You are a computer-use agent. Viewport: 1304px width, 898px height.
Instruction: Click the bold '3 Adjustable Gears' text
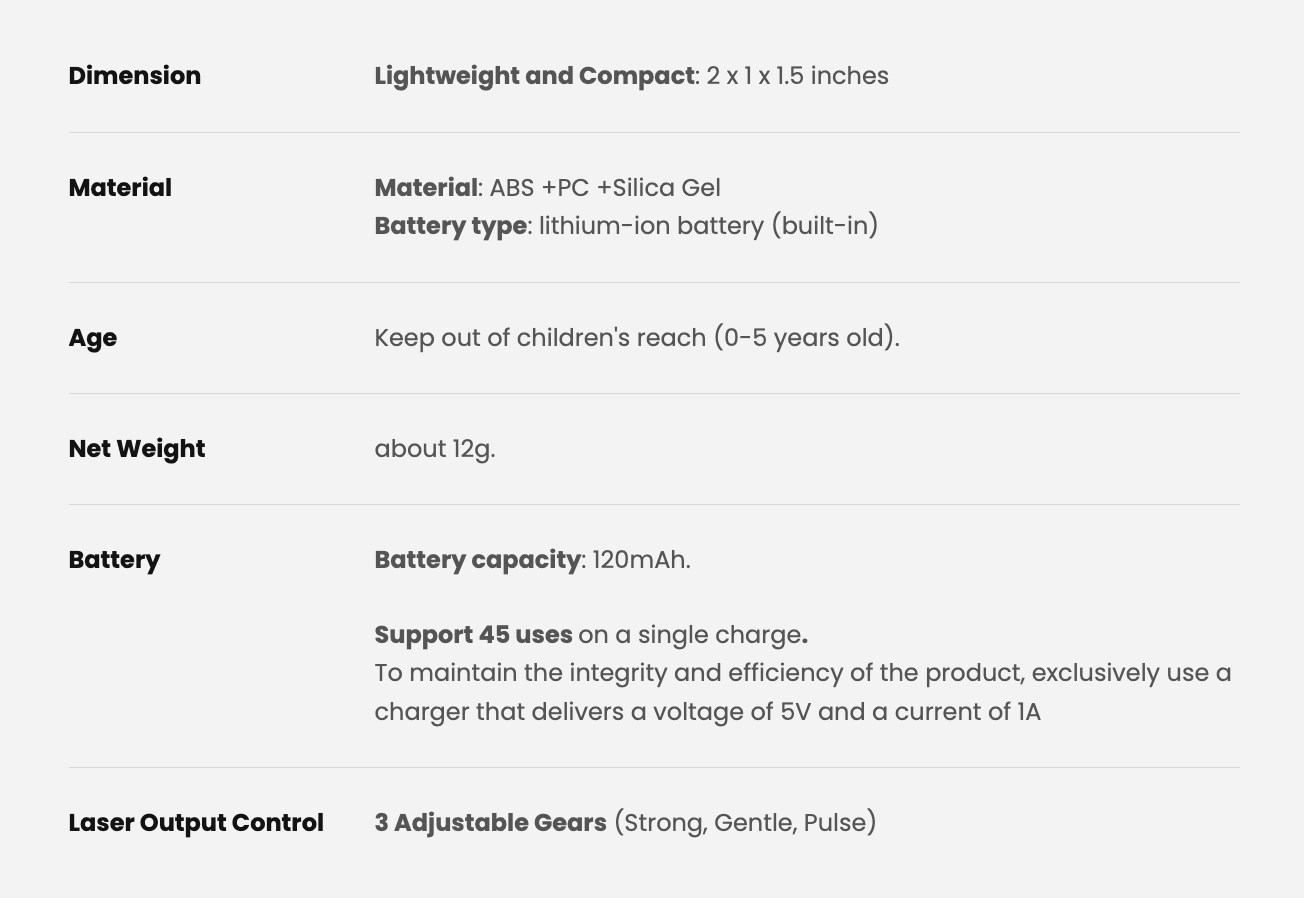pos(490,823)
